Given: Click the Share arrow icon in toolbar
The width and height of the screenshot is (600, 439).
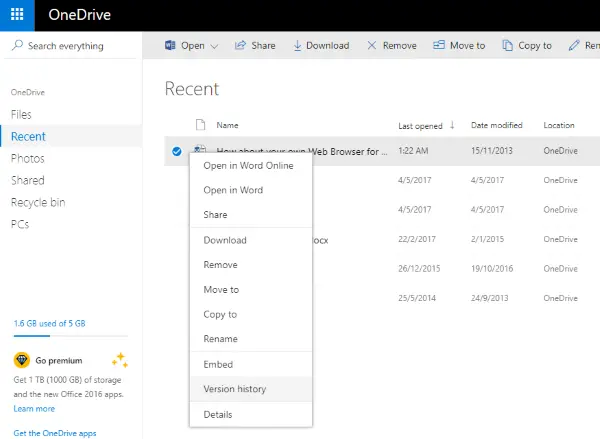Looking at the screenshot, I should click(241, 46).
